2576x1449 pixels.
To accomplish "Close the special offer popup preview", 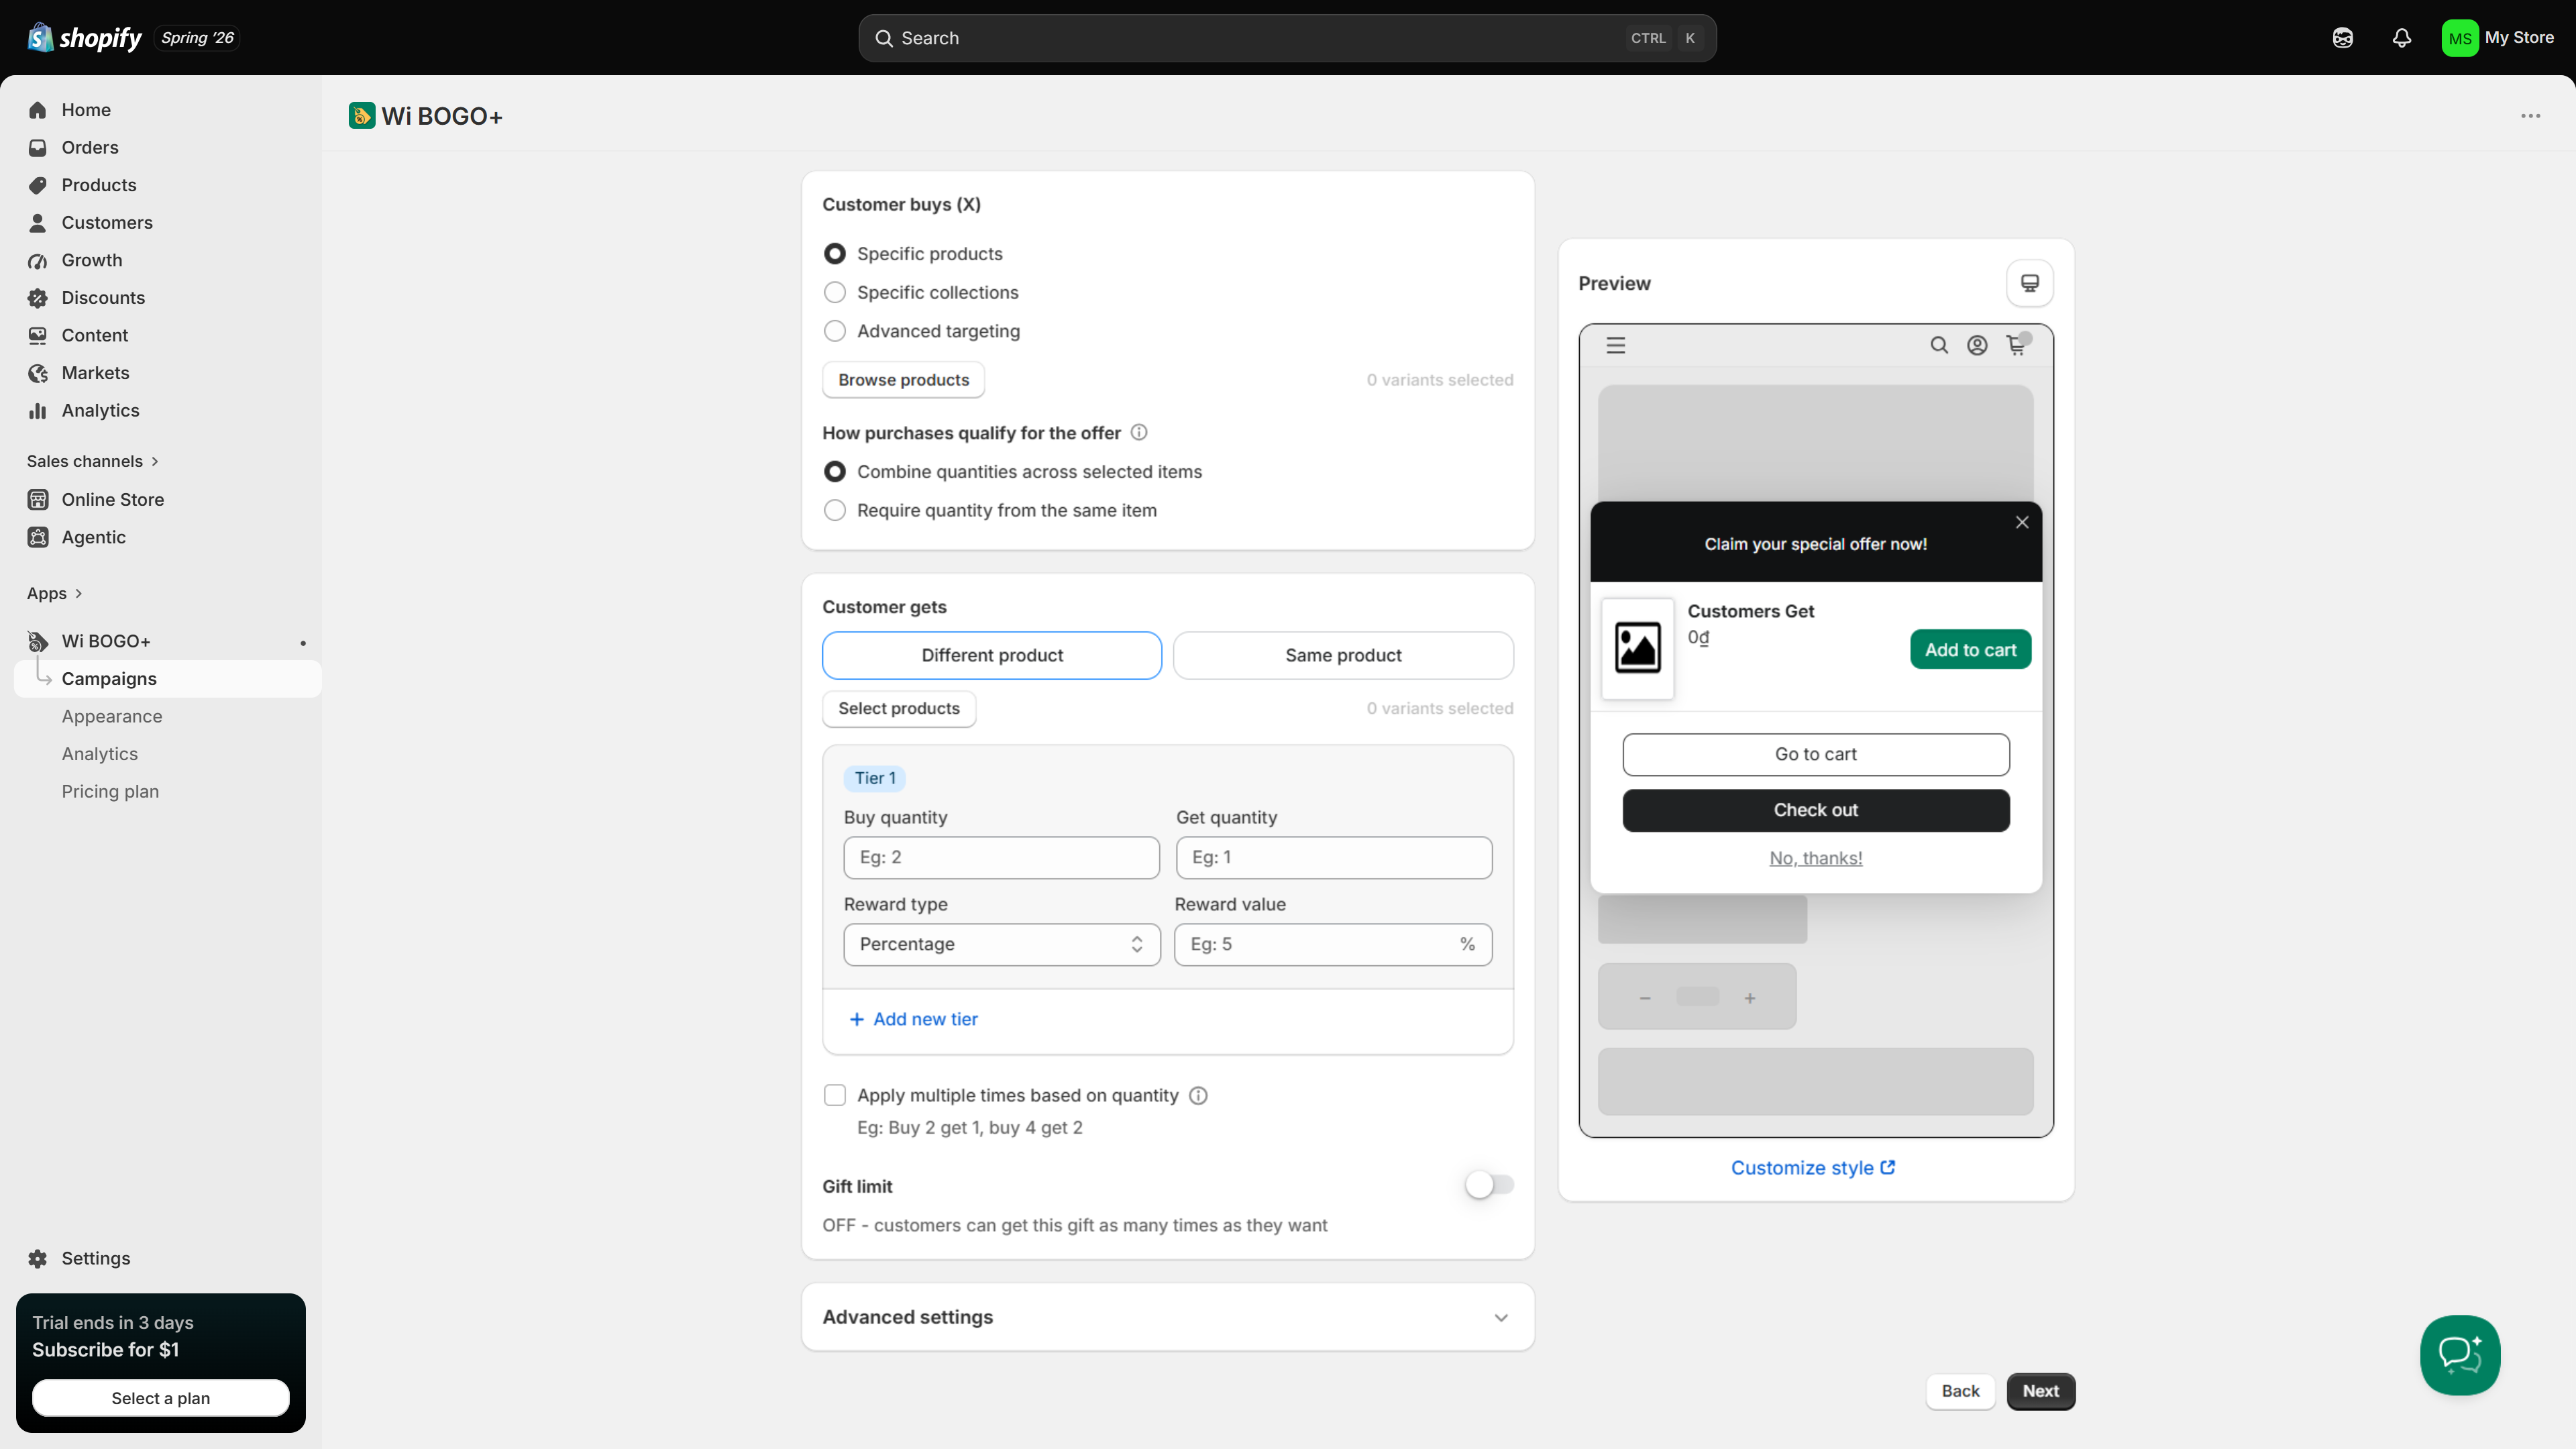I will [2022, 522].
